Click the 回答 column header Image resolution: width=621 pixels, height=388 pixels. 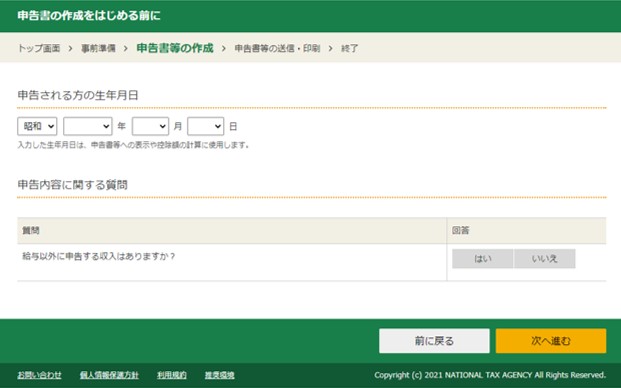(x=461, y=230)
